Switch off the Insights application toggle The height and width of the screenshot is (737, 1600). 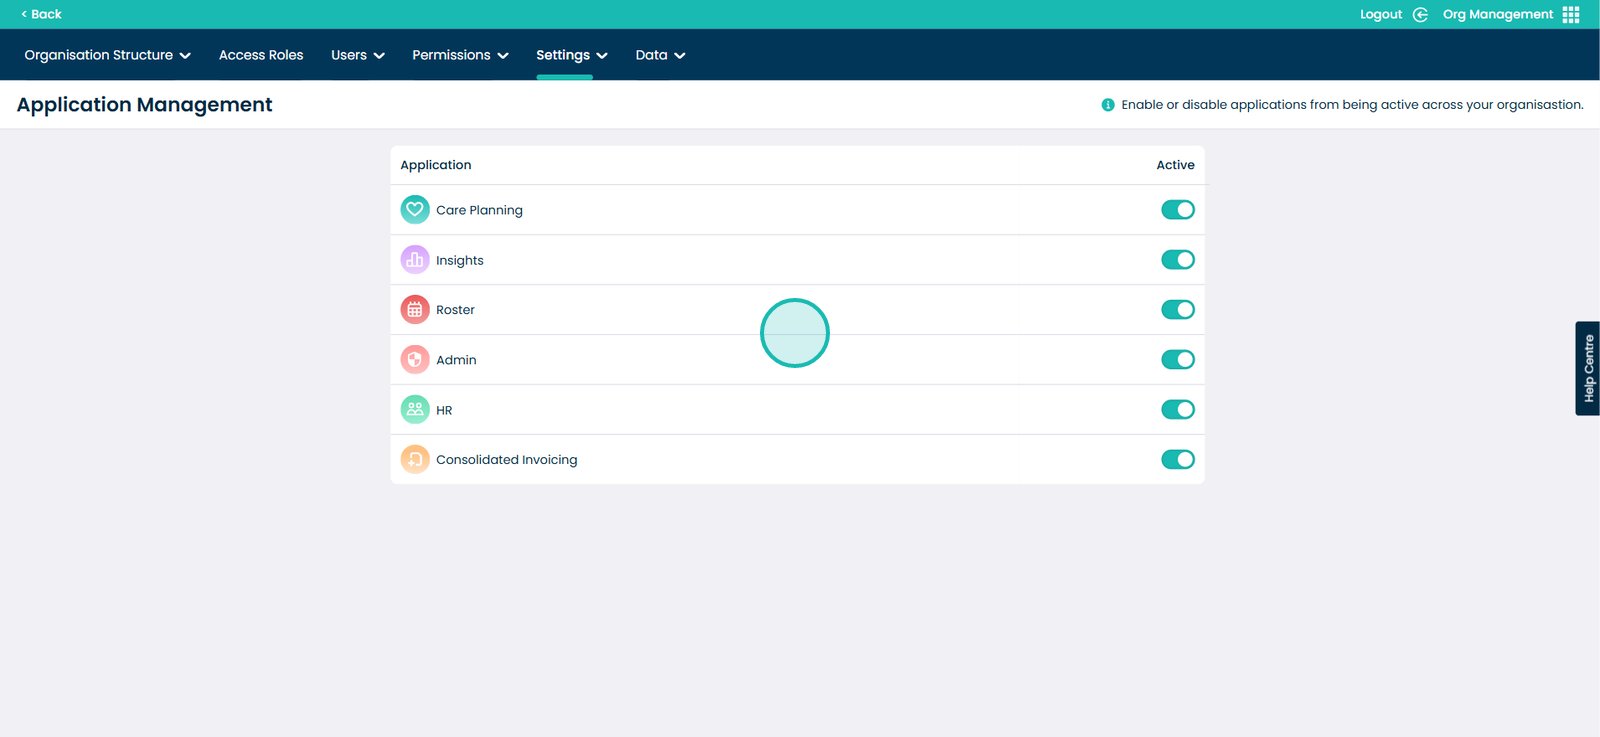click(1177, 260)
